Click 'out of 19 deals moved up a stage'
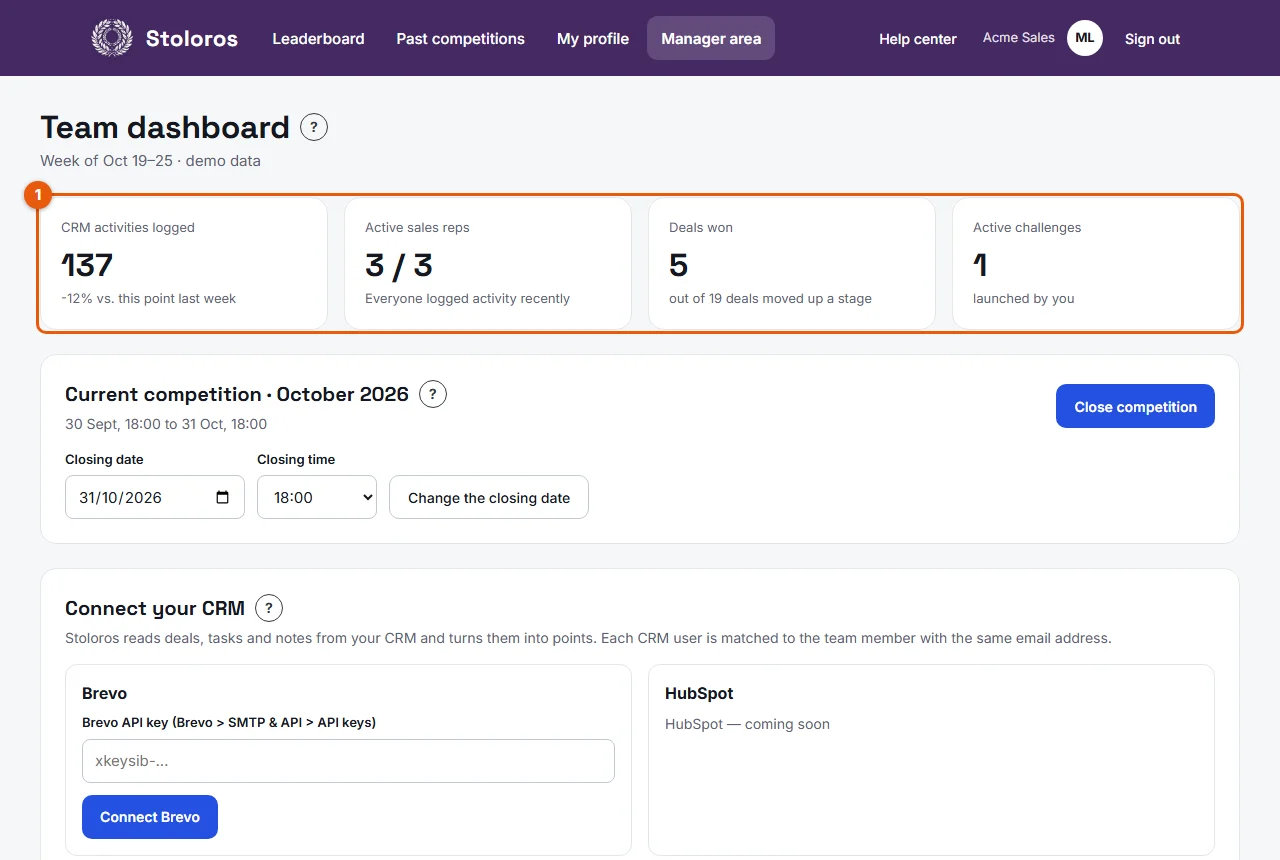This screenshot has height=860, width=1280. click(x=770, y=298)
